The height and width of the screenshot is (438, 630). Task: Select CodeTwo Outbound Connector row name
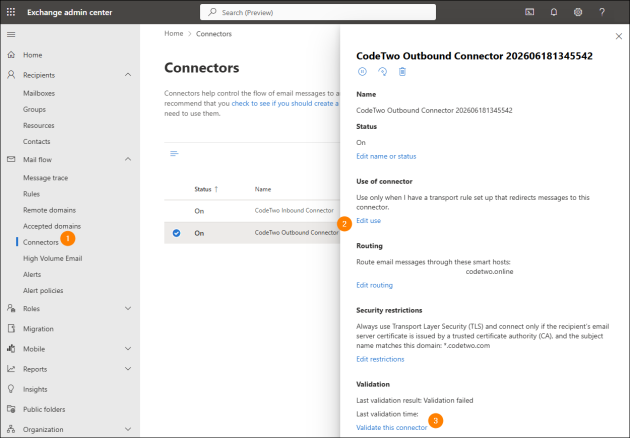[297, 233]
